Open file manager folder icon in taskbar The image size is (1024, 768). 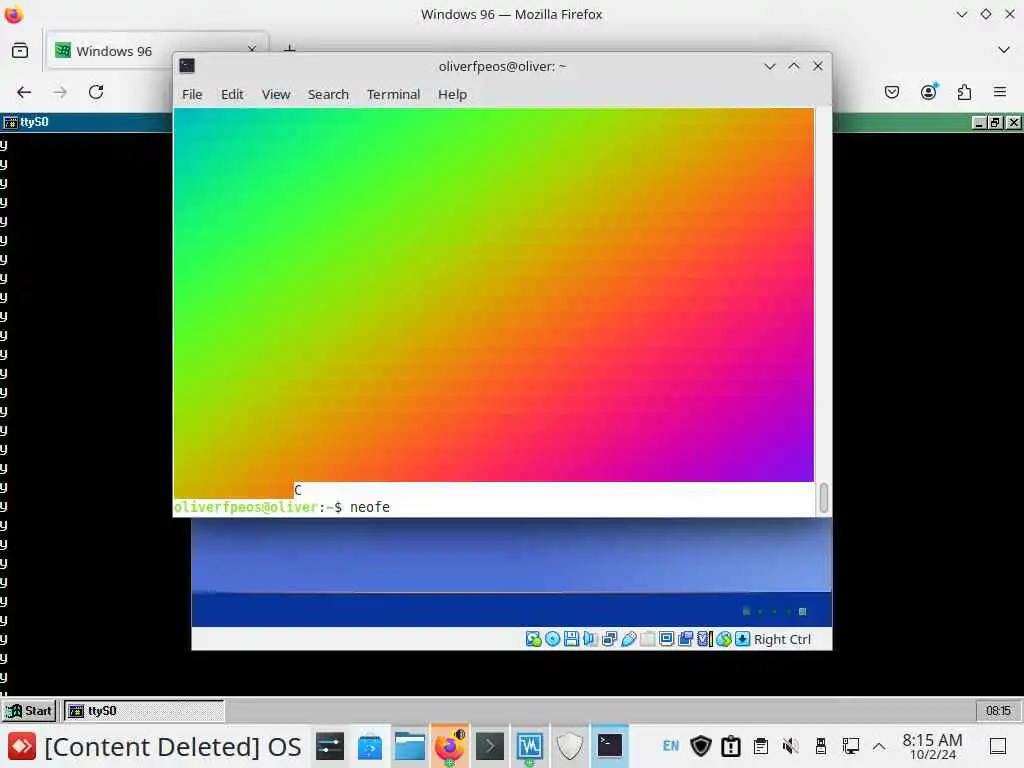tap(409, 746)
